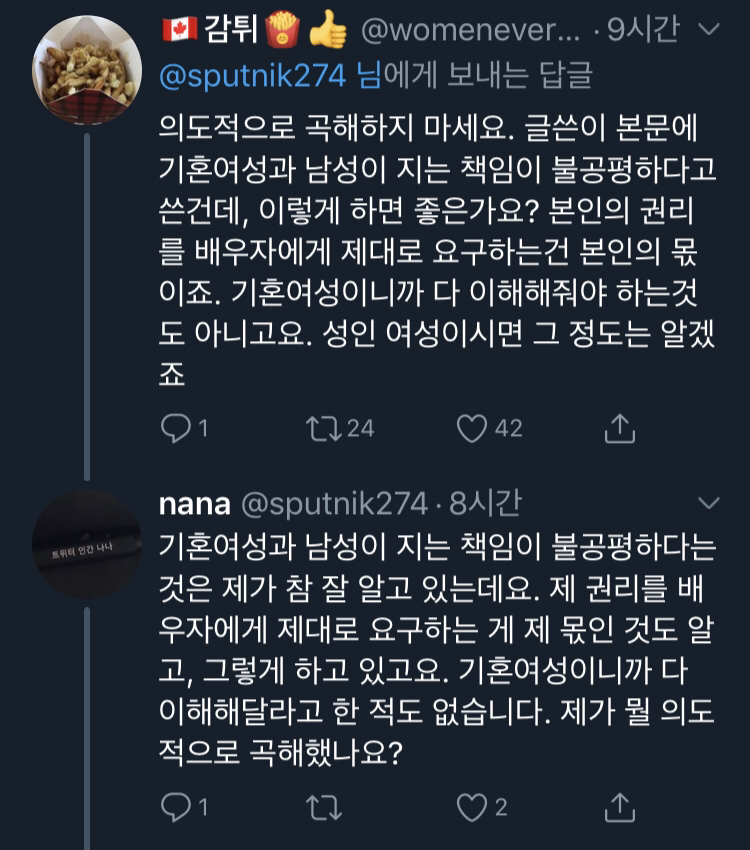Open nana's profile picture

(86, 544)
